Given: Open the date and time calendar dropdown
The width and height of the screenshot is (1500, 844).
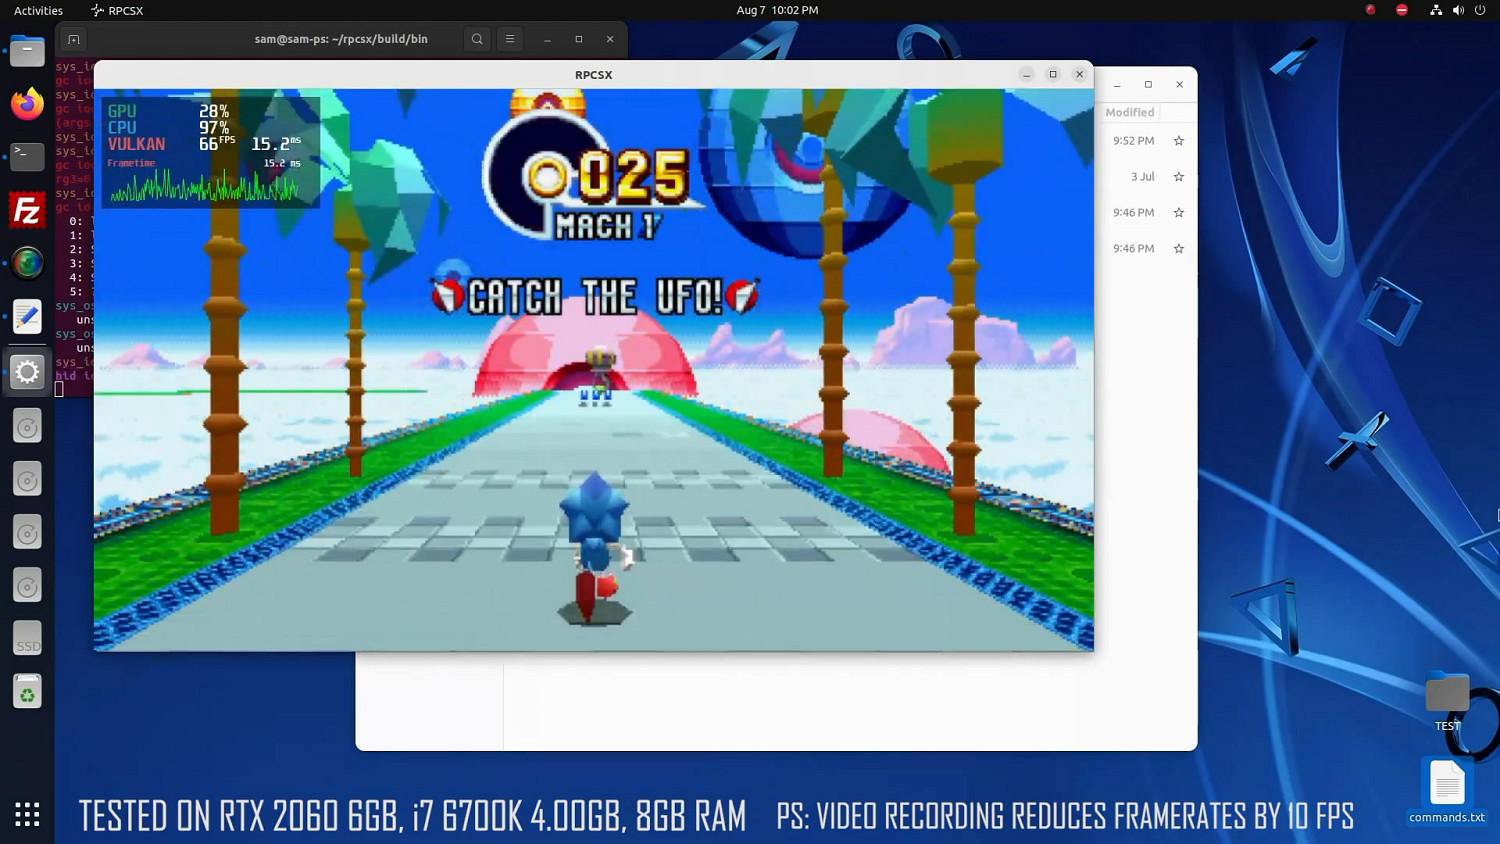Looking at the screenshot, I should pyautogui.click(x=777, y=10).
